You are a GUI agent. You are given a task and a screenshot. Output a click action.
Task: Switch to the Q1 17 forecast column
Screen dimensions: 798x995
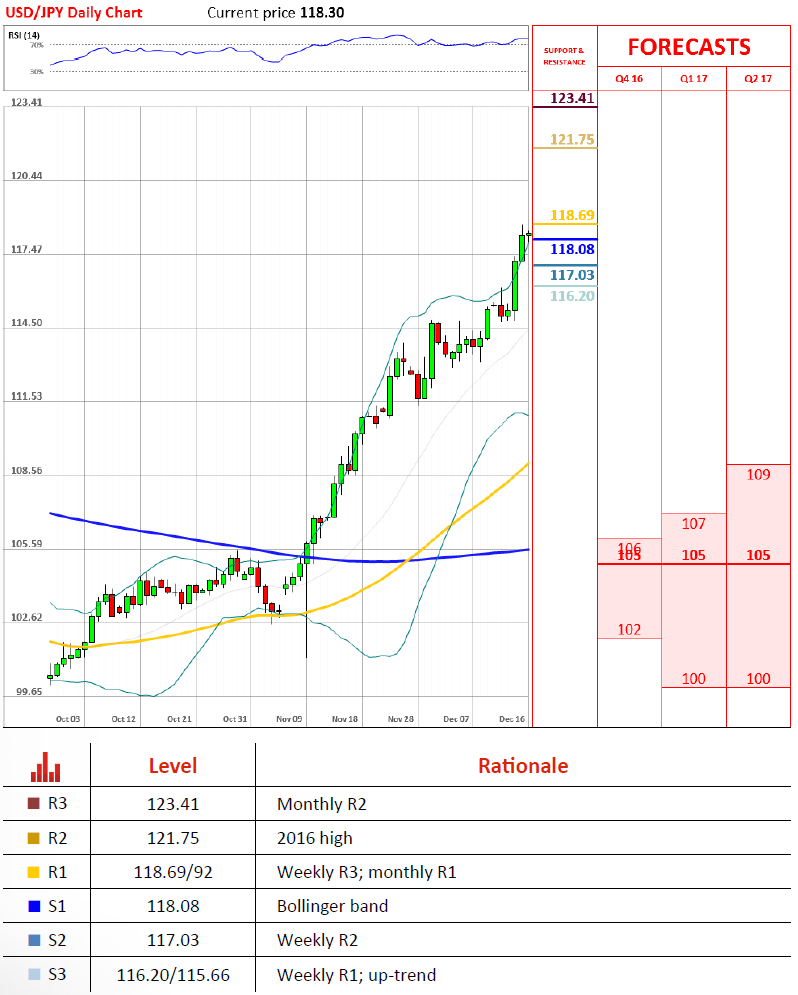(x=693, y=79)
